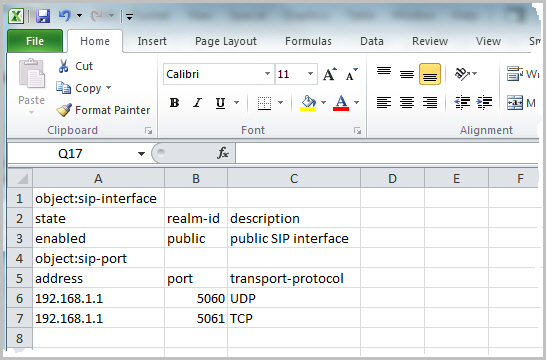Click the Paste clipboard icon
The height and width of the screenshot is (360, 546).
click(31, 74)
